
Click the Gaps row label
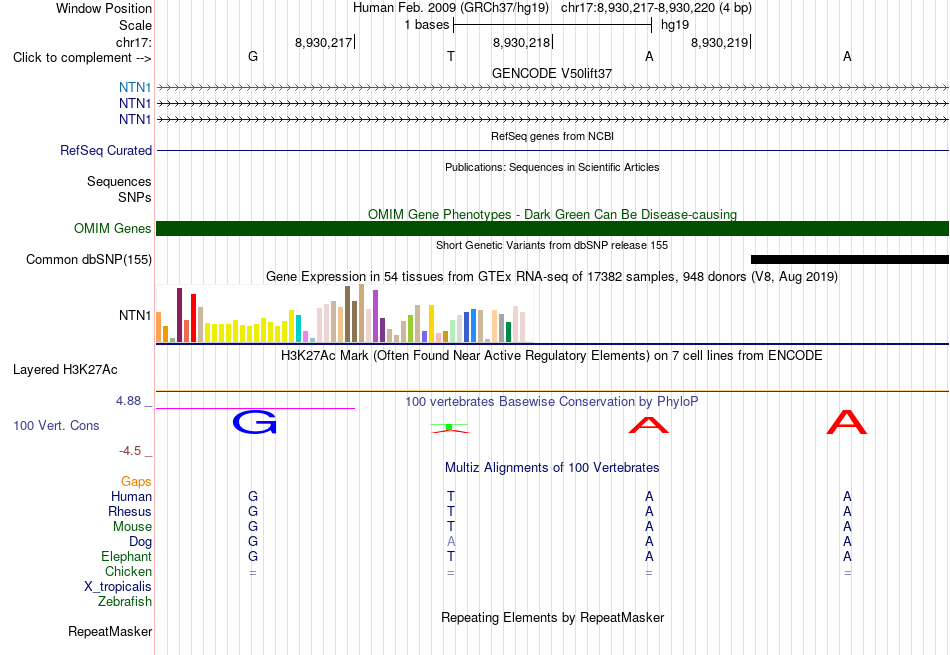[x=136, y=481]
